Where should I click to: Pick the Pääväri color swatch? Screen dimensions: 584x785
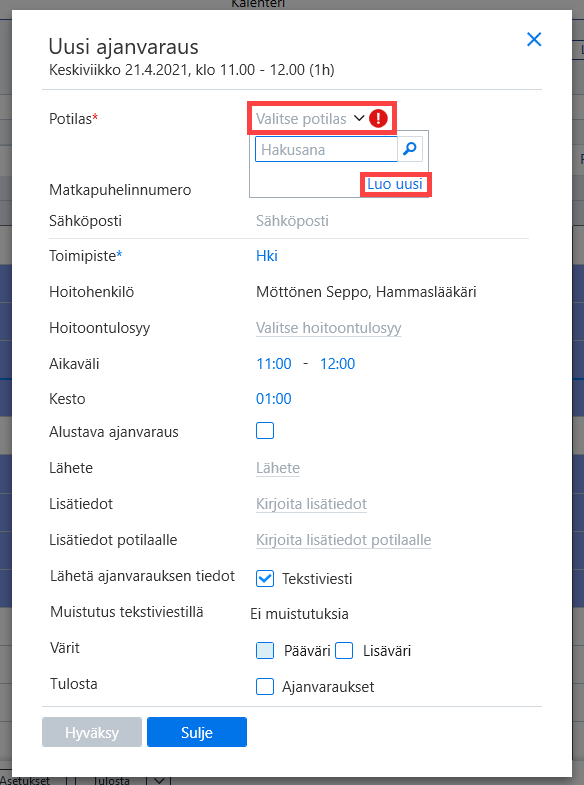(x=265, y=651)
